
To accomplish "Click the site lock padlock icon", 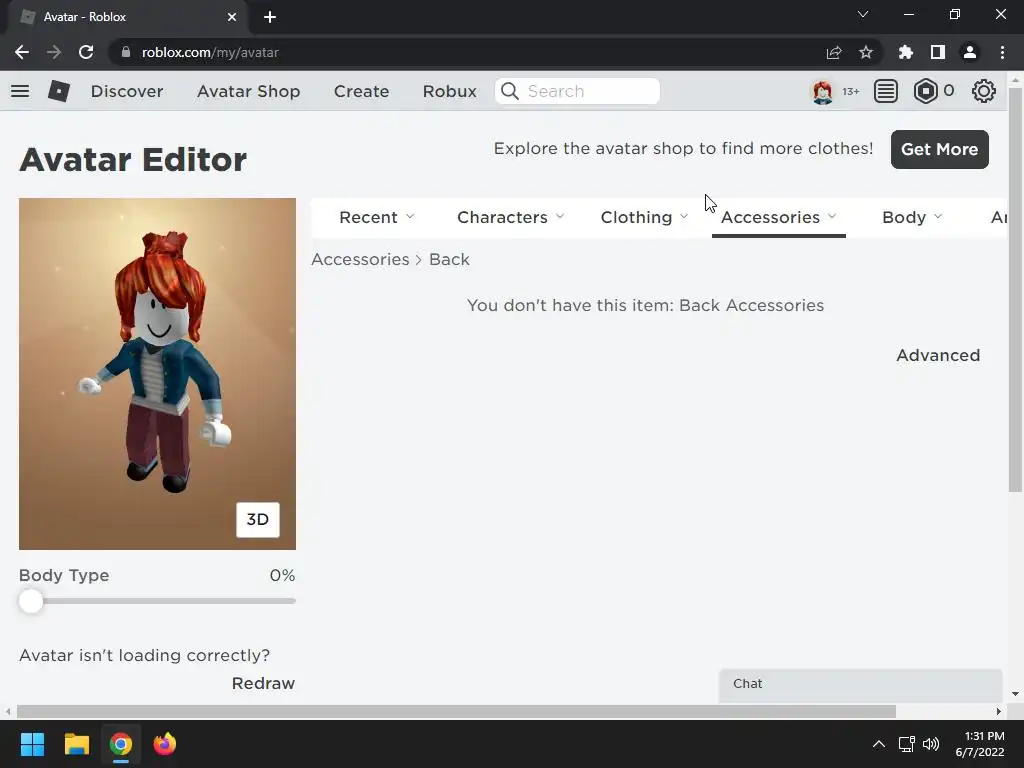I will [x=126, y=52].
